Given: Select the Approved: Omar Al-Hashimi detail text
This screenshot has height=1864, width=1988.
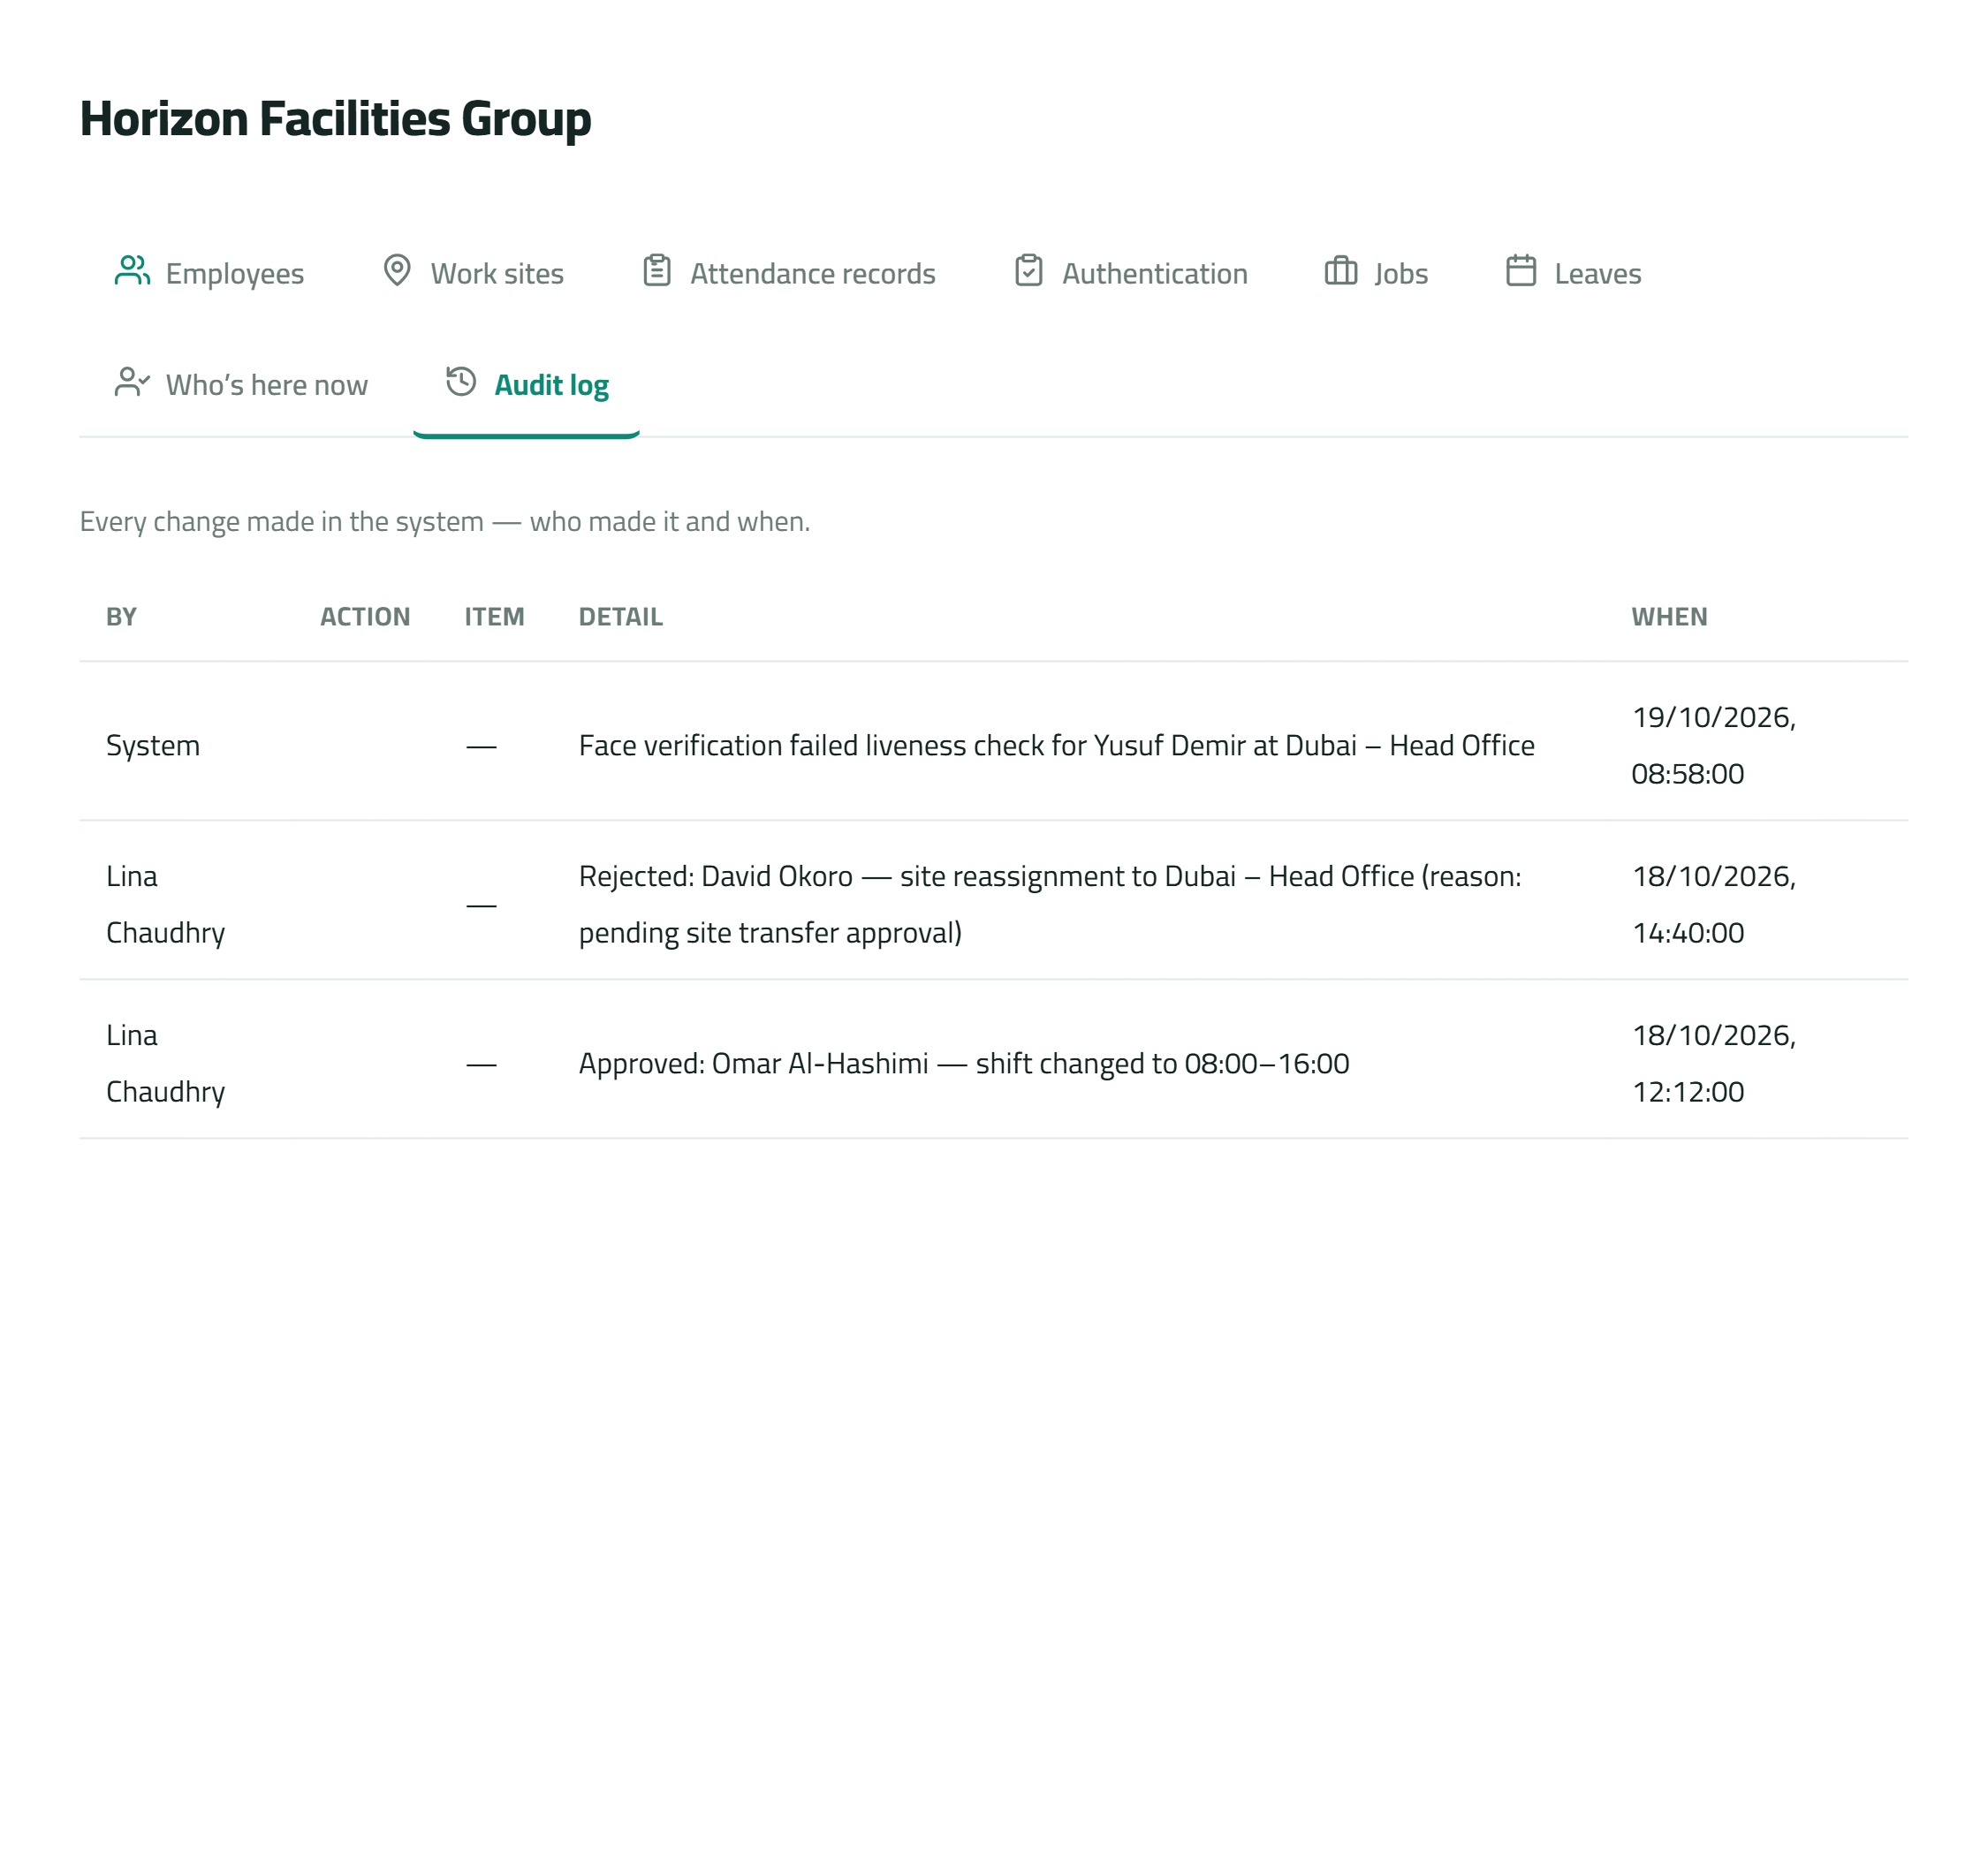Looking at the screenshot, I should (x=964, y=1064).
